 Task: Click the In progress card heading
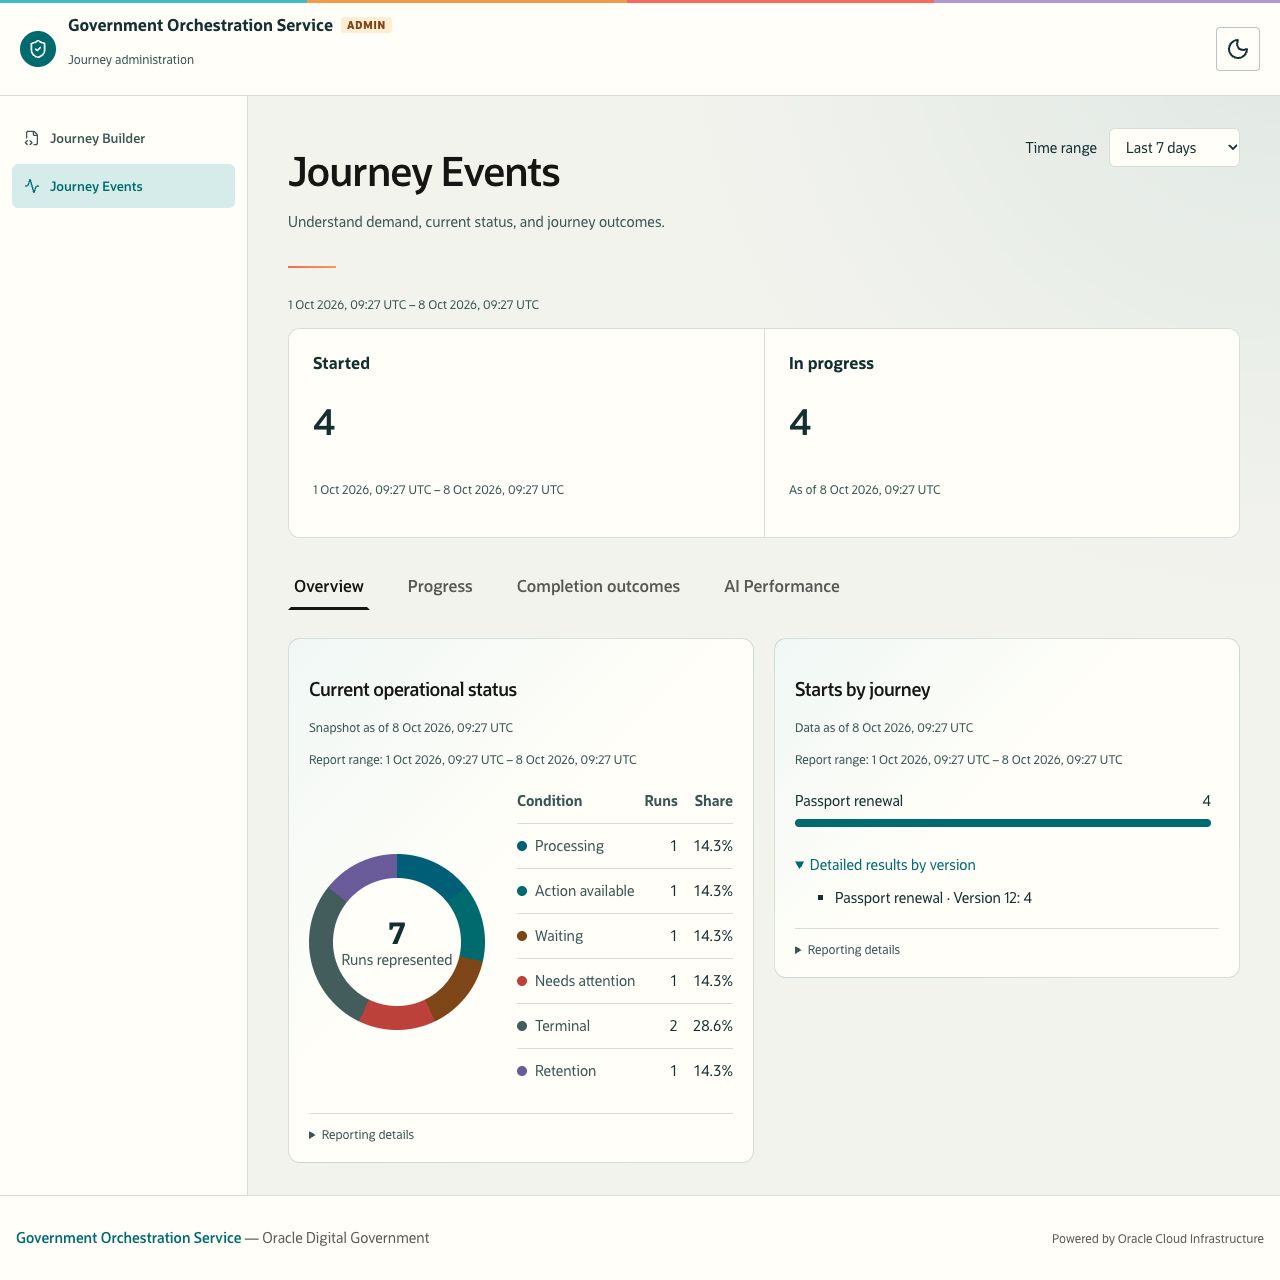coord(831,363)
